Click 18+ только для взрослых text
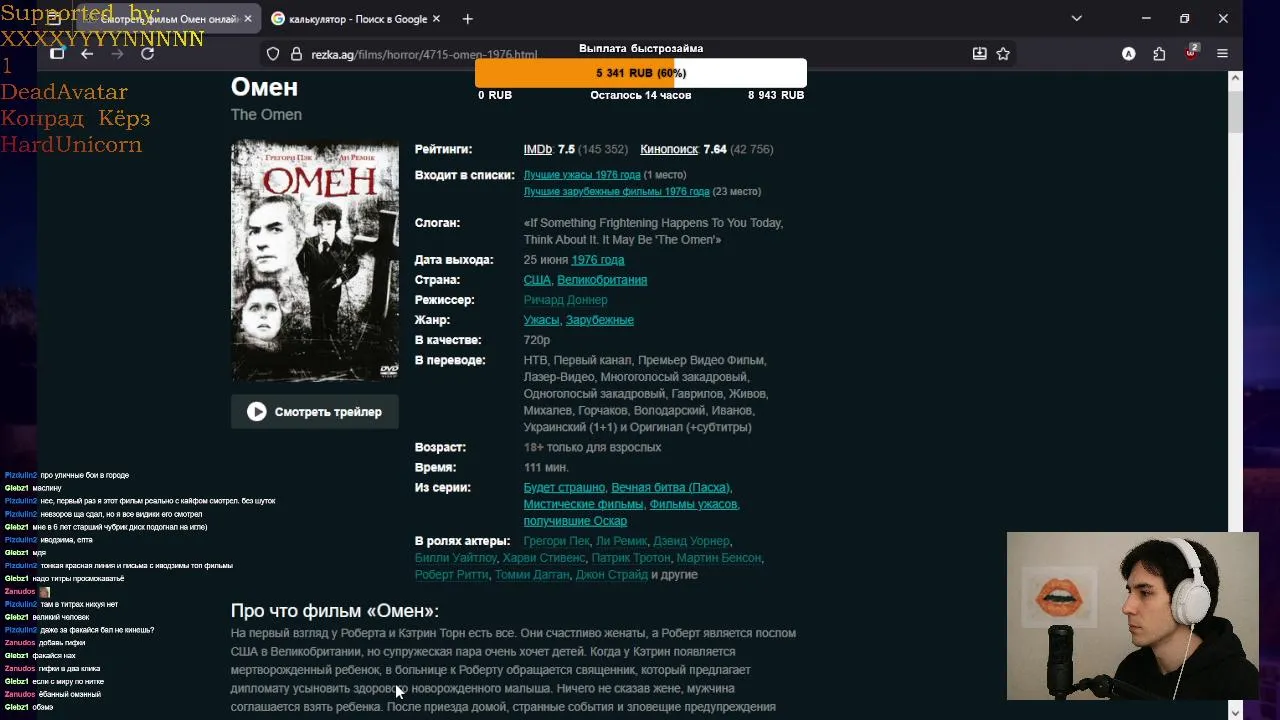This screenshot has width=1280, height=720. [x=592, y=448]
